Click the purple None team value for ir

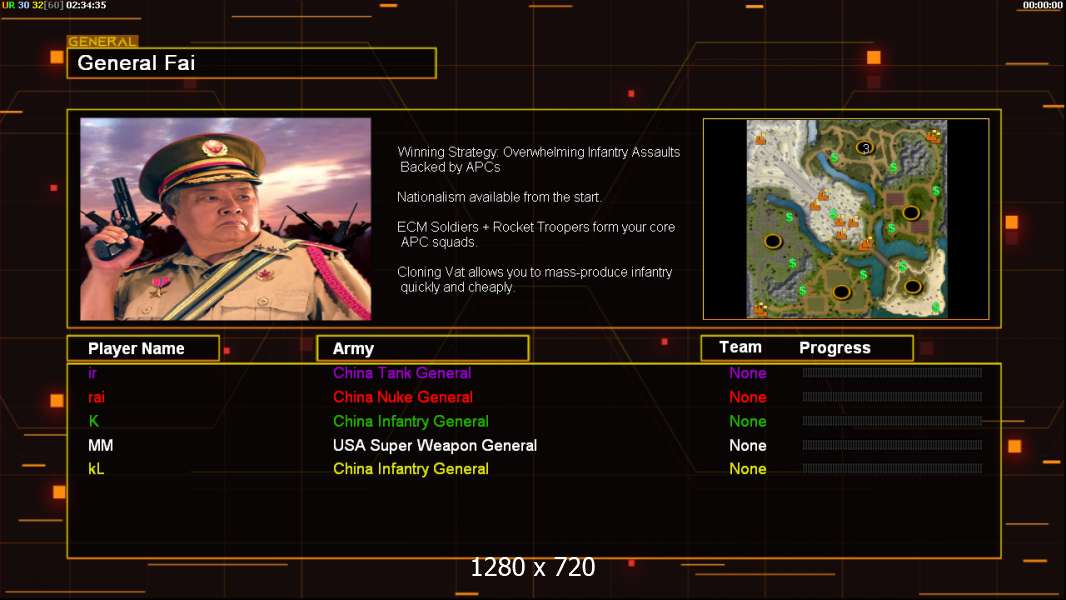(748, 372)
